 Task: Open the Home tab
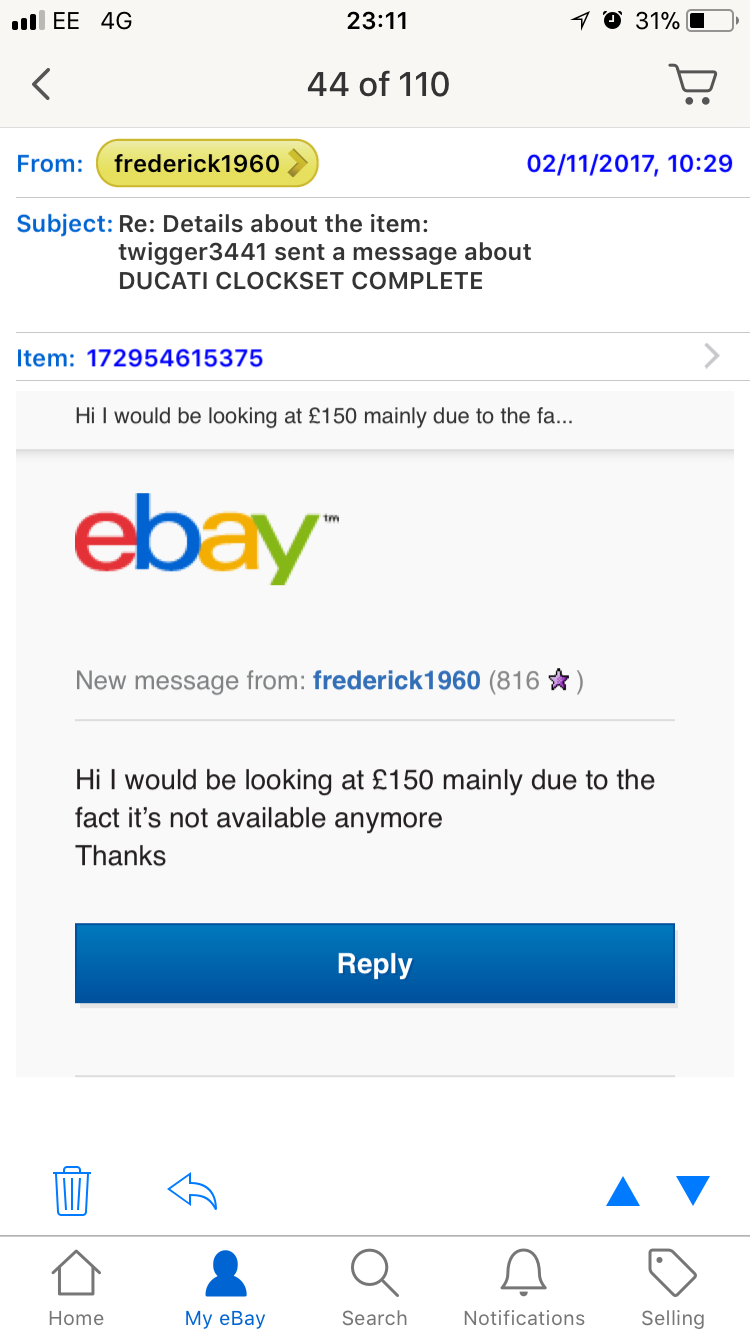pos(76,1290)
